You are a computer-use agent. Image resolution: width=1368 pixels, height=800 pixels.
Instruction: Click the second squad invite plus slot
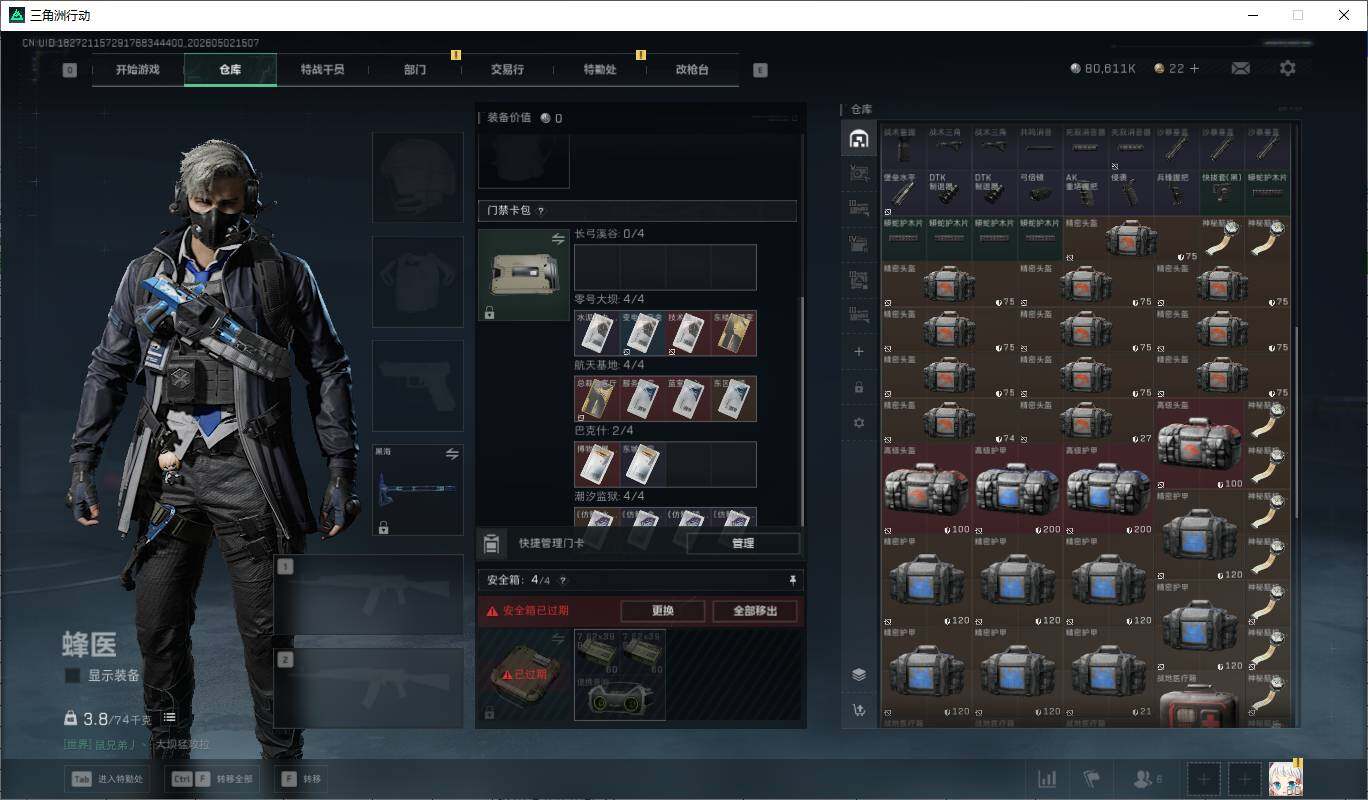tap(1244, 778)
